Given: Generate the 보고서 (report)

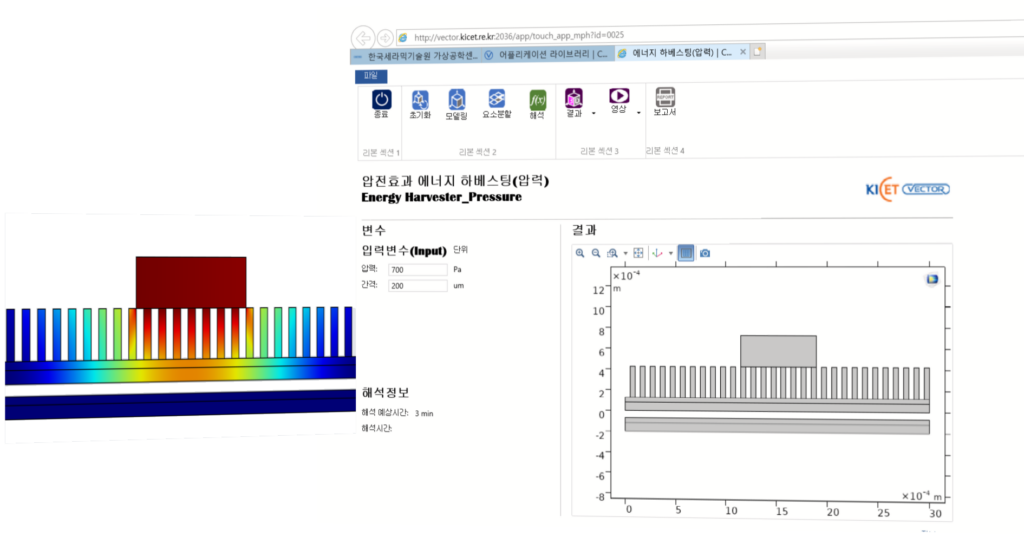Looking at the screenshot, I should click(665, 98).
